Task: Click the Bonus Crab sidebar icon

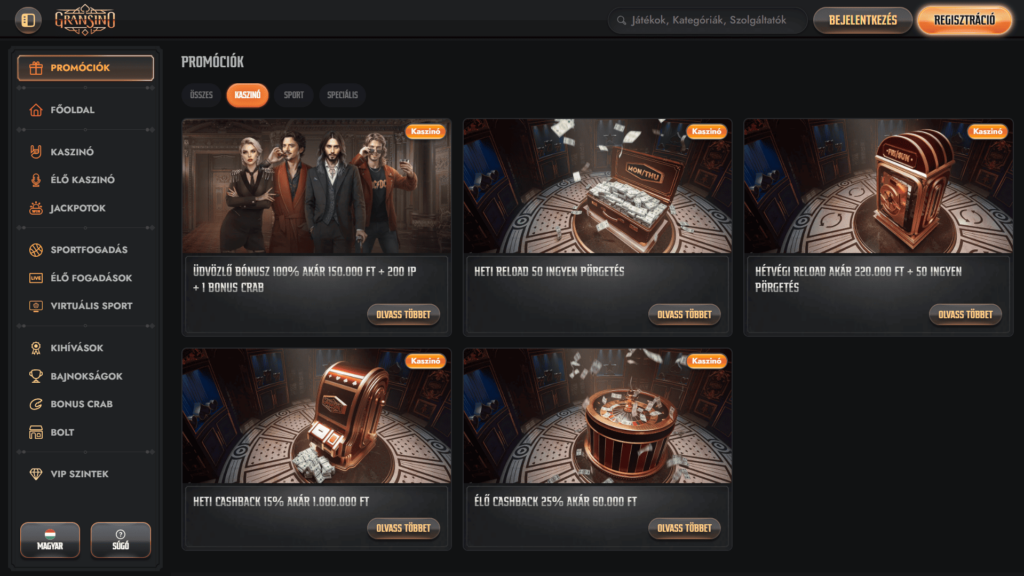Action: pyautogui.click(x=36, y=404)
